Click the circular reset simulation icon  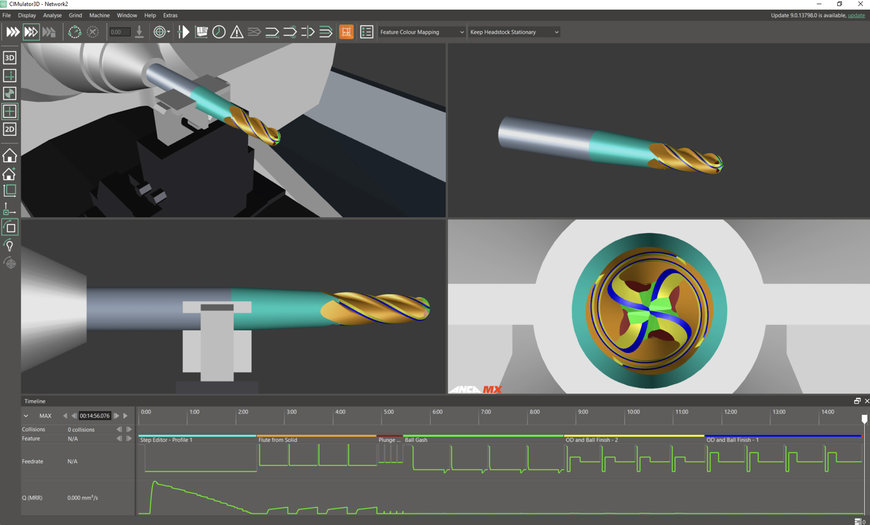(x=74, y=32)
